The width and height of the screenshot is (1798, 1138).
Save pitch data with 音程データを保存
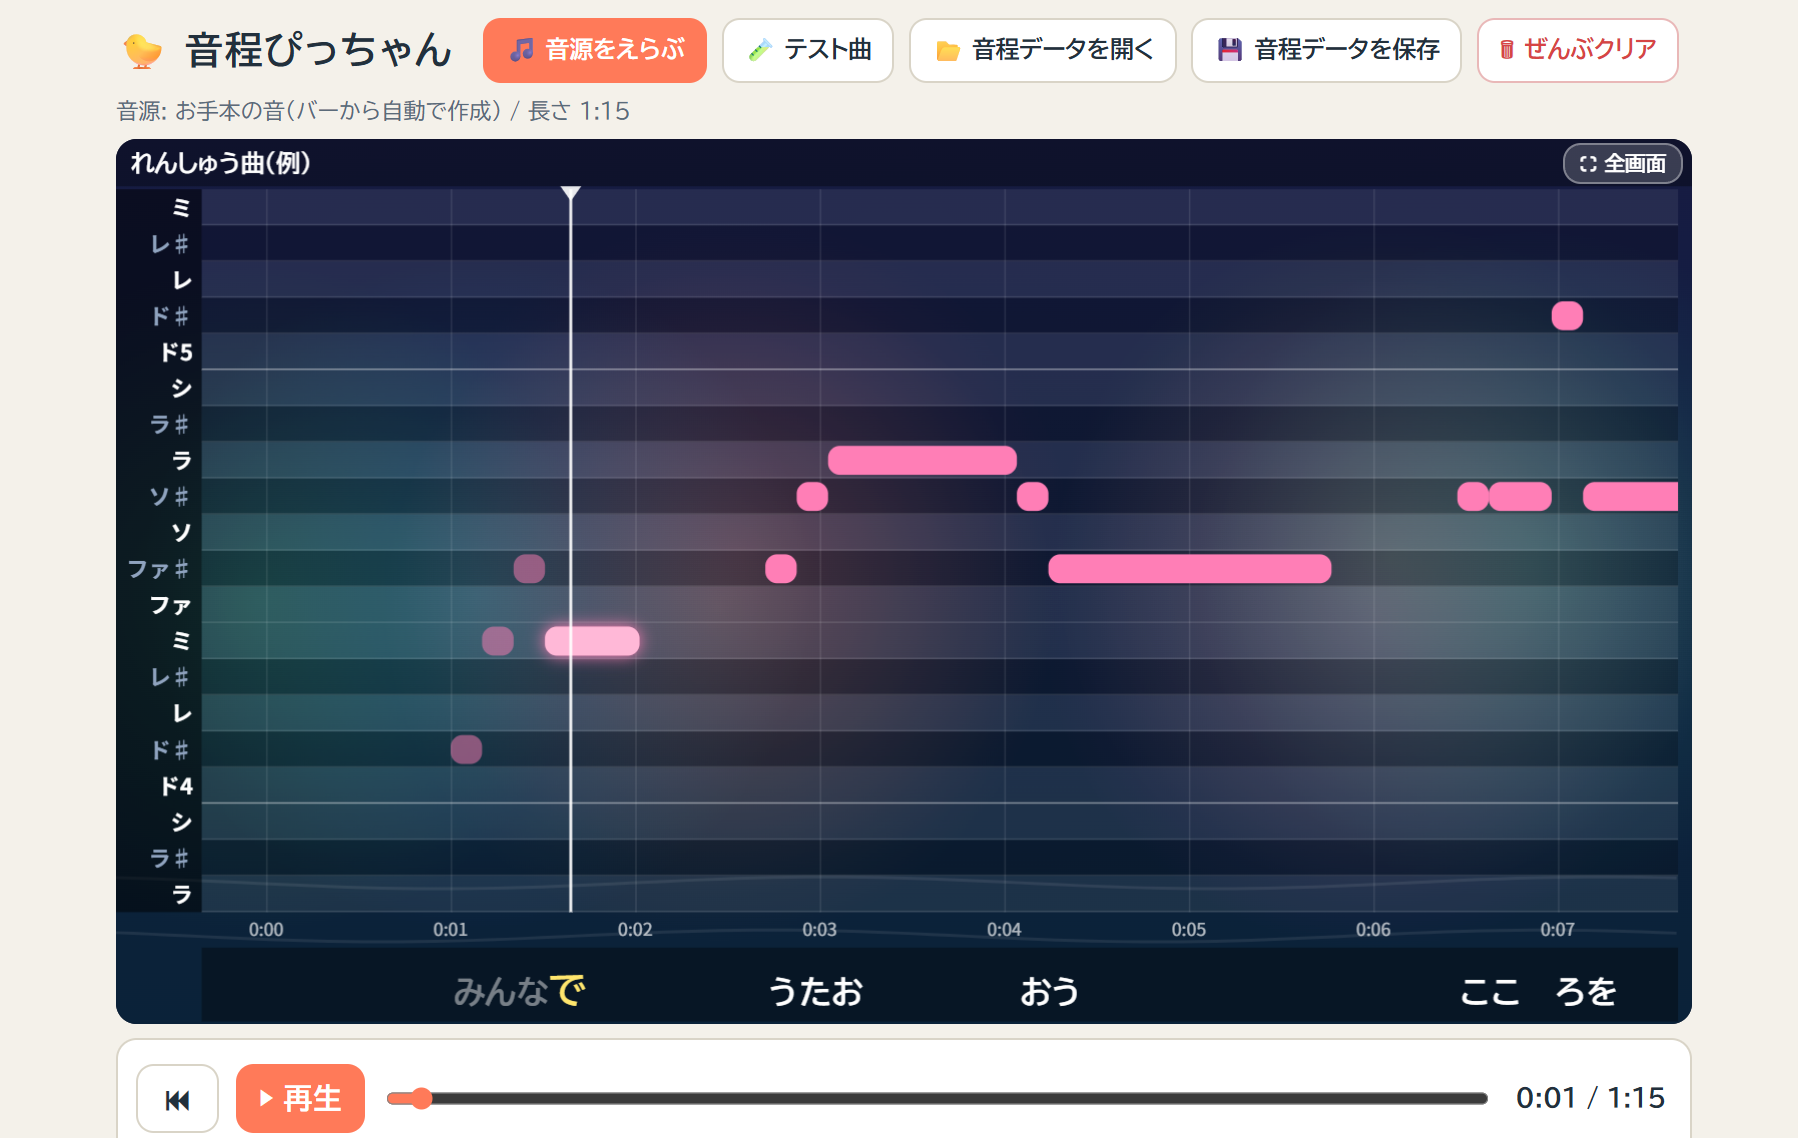(1326, 50)
